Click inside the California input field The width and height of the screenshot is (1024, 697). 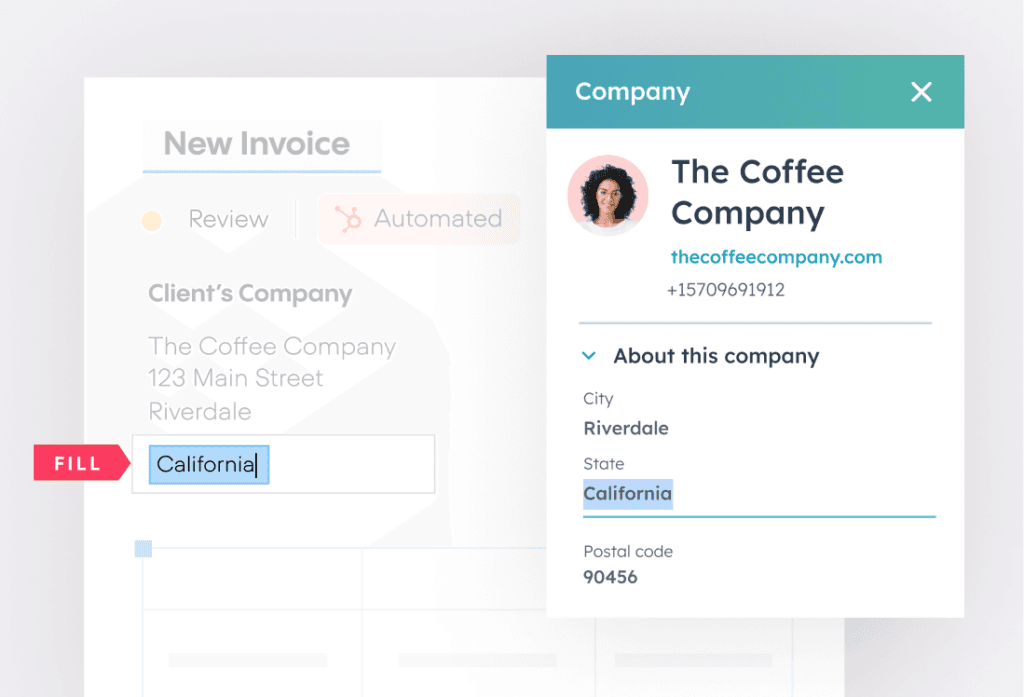coord(283,464)
